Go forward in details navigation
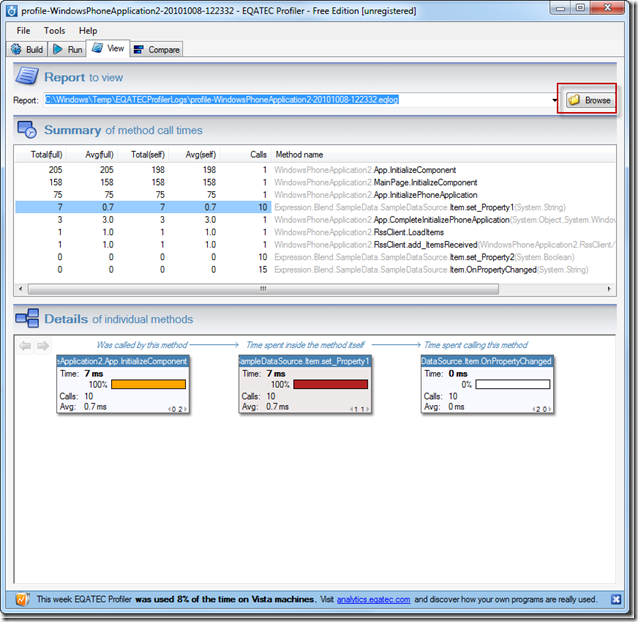The height and width of the screenshot is (622, 638). [x=43, y=346]
